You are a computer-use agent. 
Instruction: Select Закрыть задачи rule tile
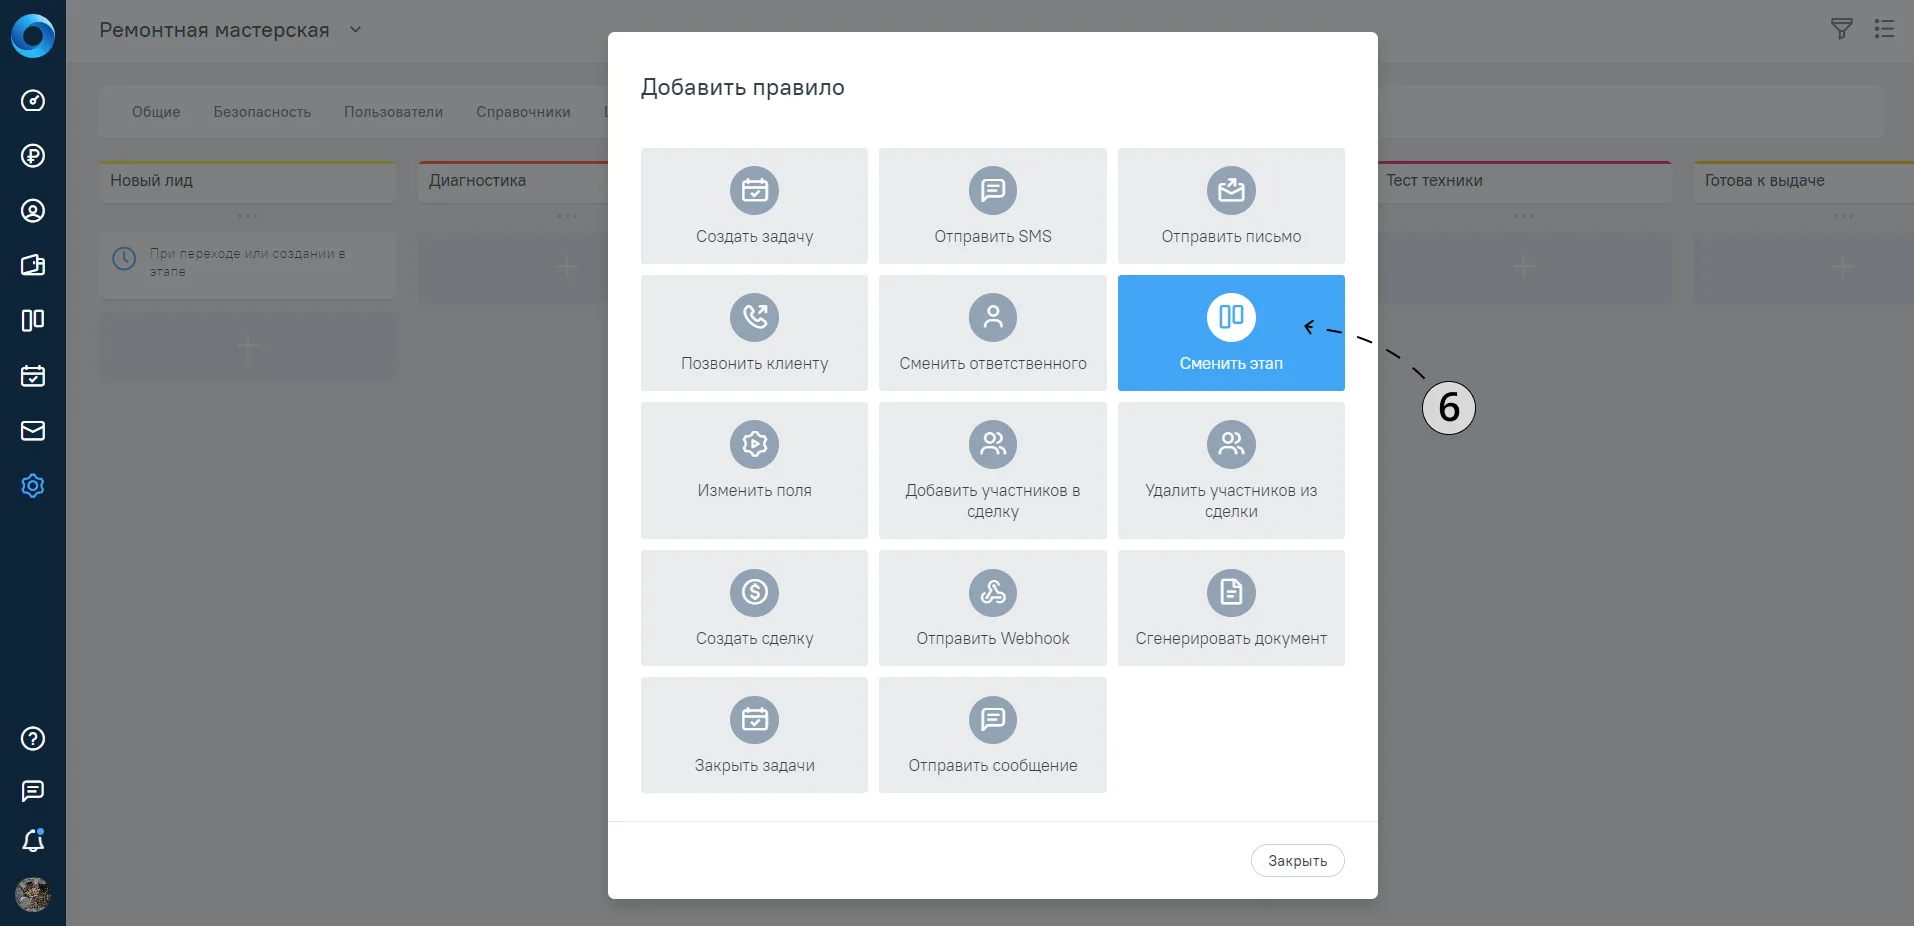(x=754, y=735)
